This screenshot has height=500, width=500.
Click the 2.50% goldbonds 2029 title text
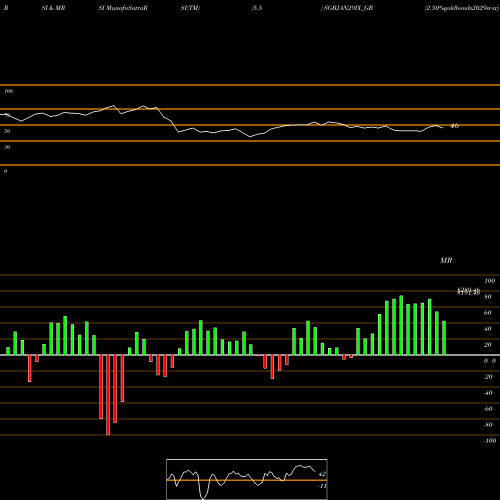462,8
